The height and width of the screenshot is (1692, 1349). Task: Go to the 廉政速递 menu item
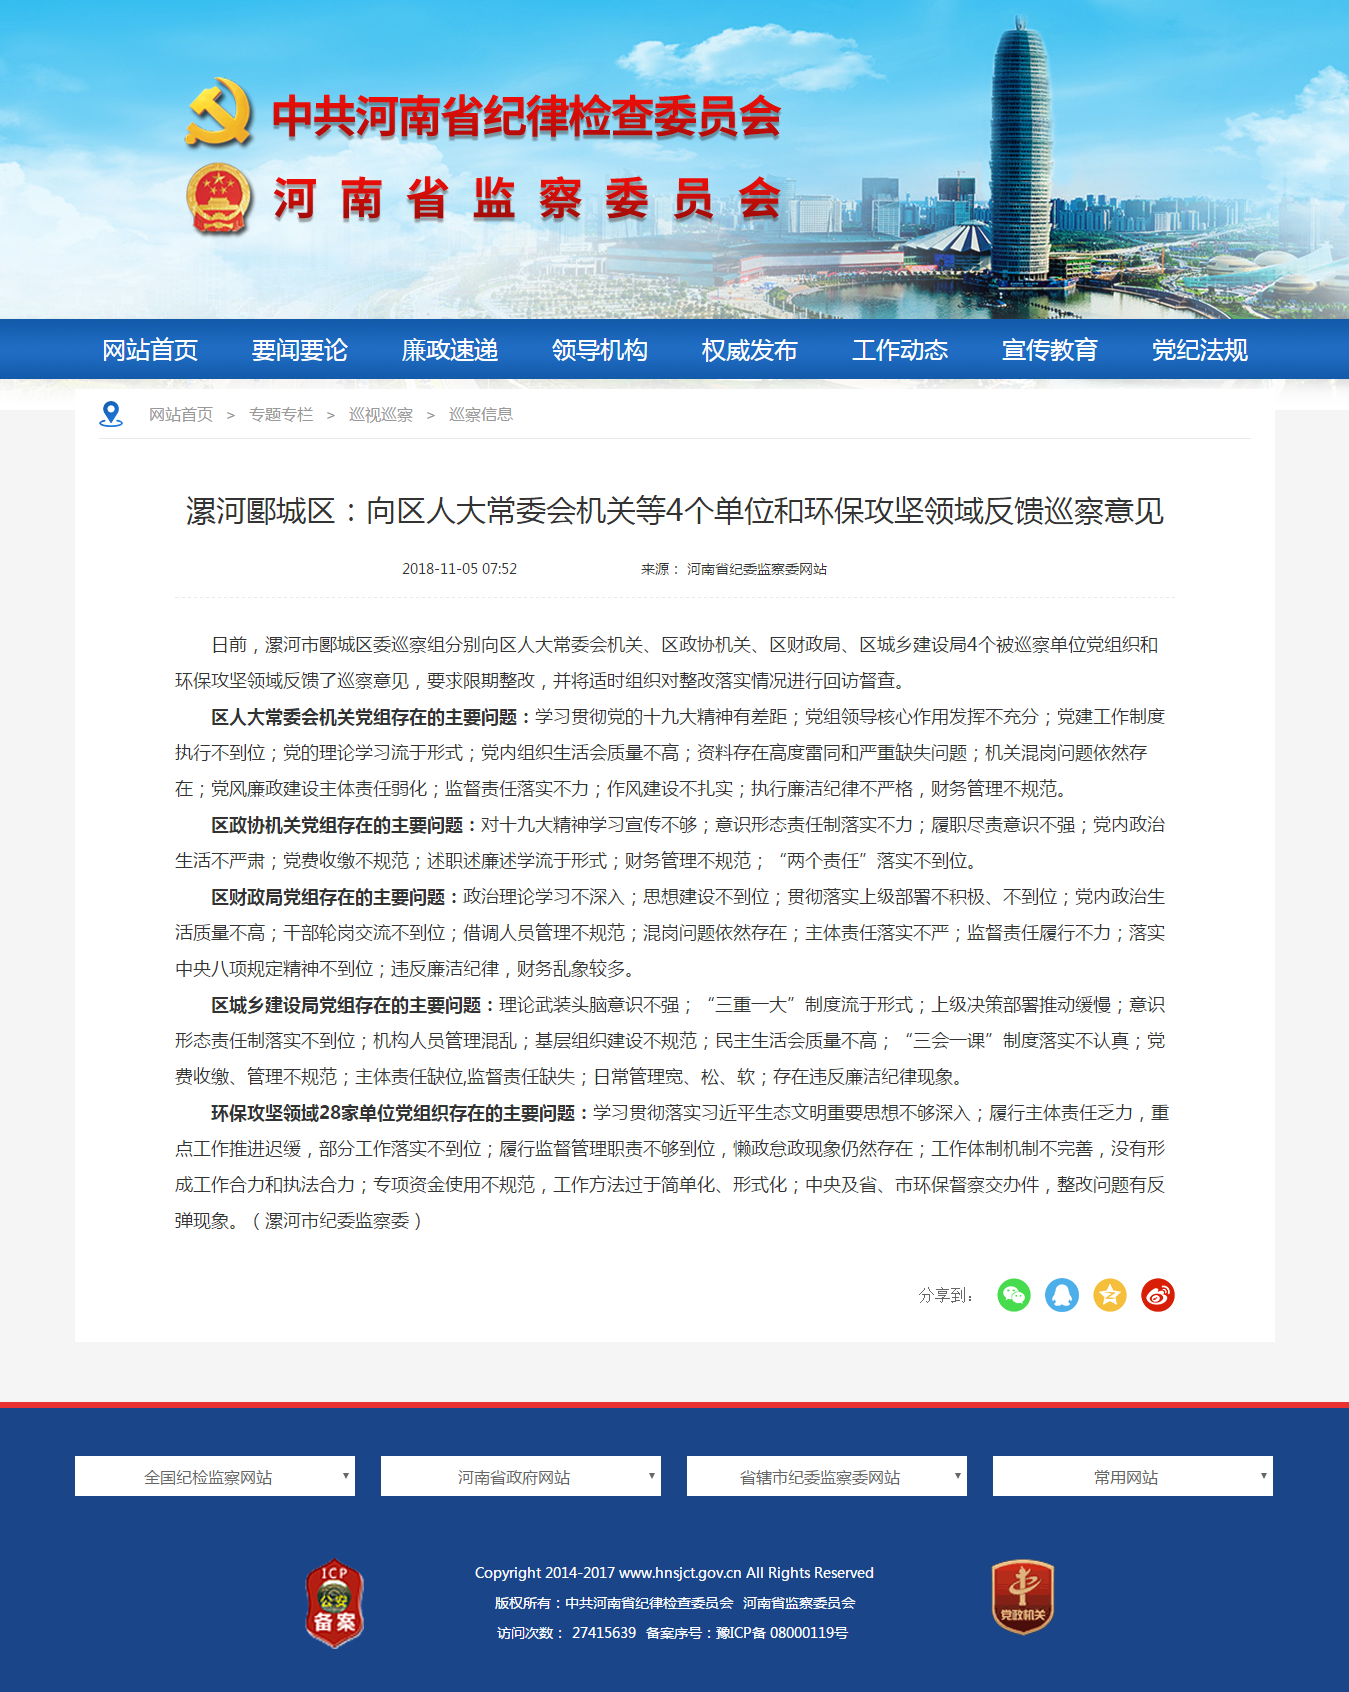[450, 350]
